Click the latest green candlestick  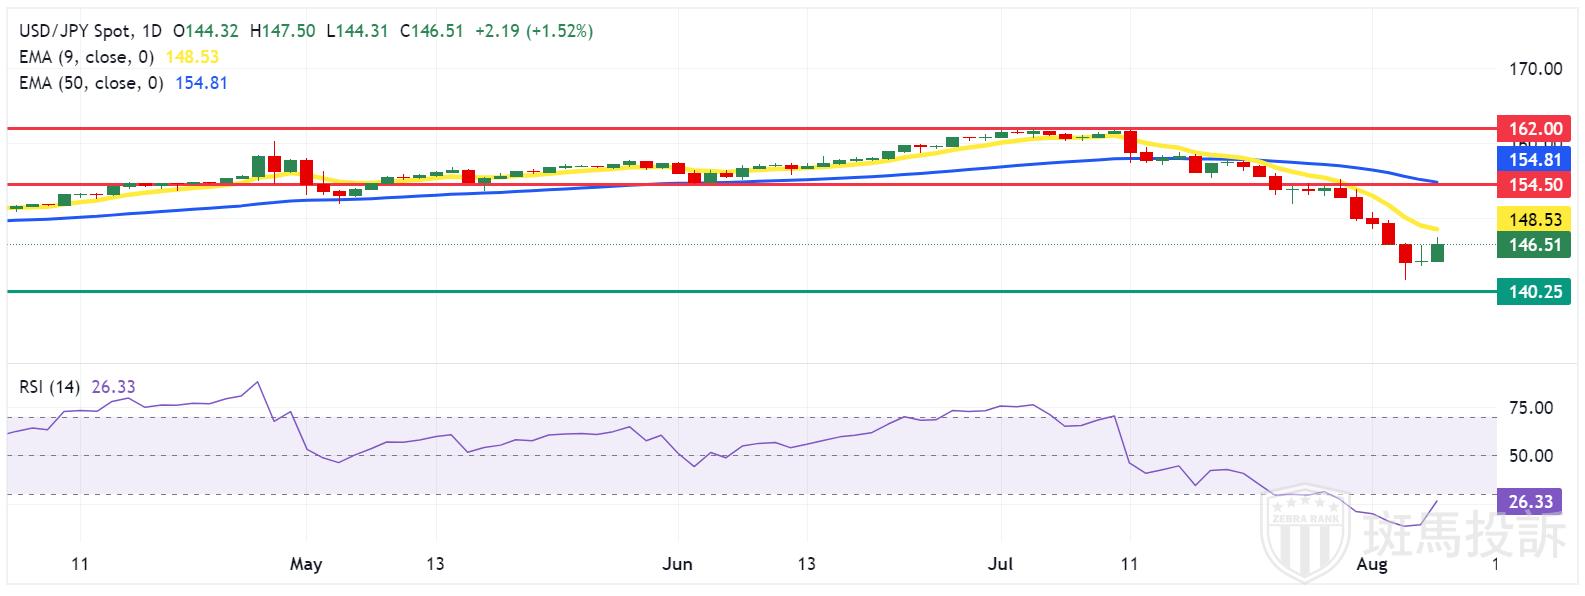(1438, 252)
